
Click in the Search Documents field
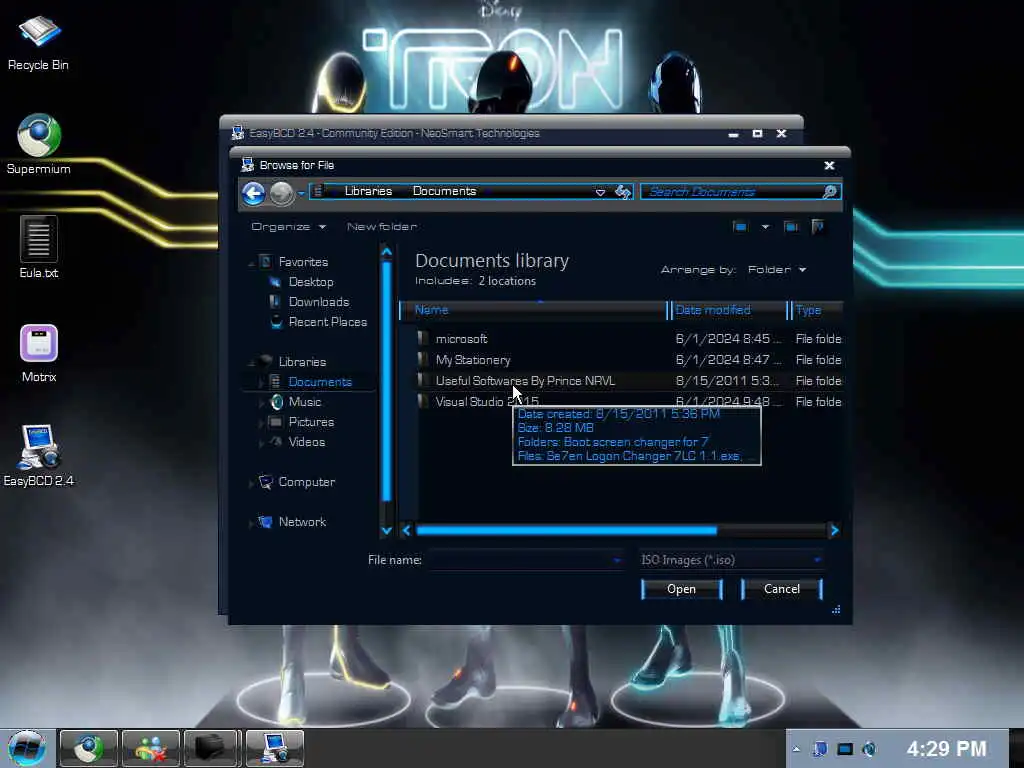[x=731, y=191]
